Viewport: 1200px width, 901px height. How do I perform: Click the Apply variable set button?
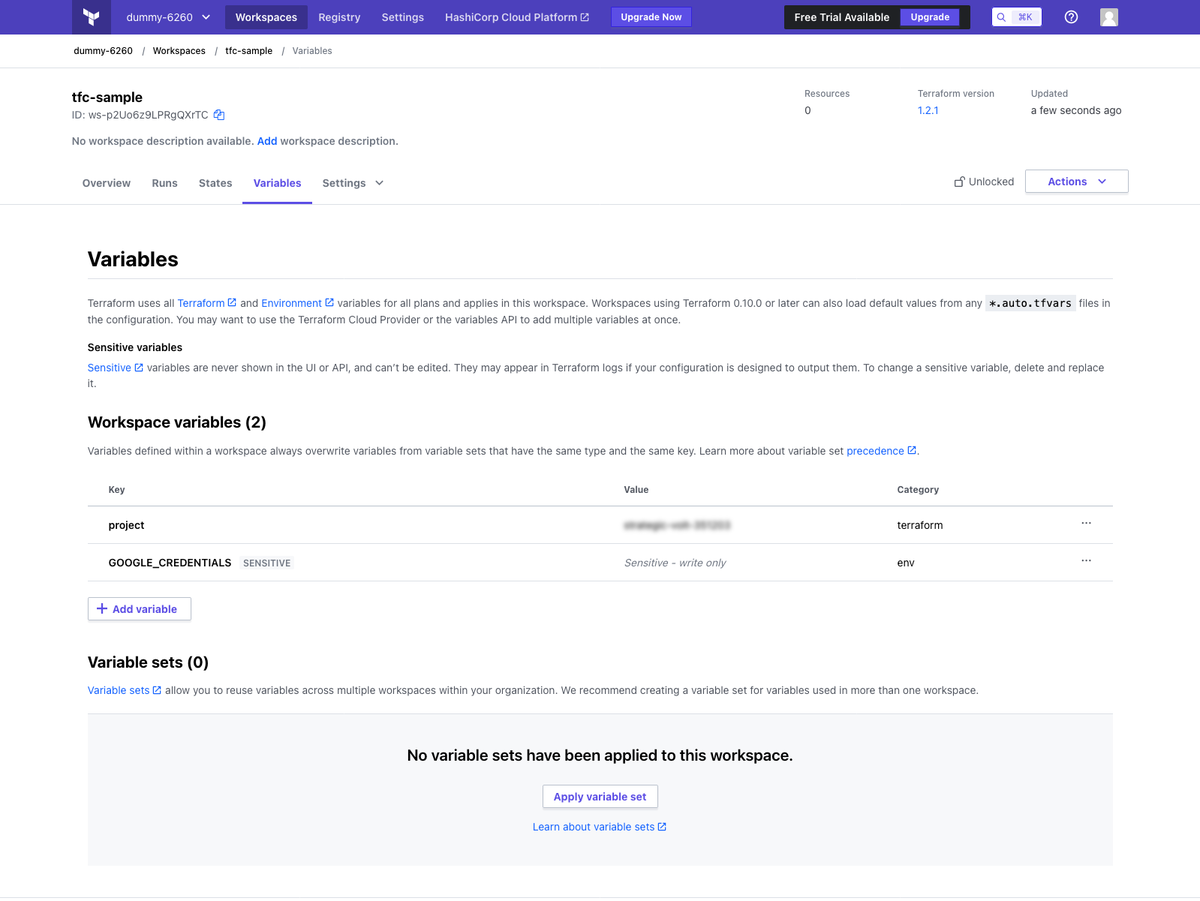click(x=600, y=797)
